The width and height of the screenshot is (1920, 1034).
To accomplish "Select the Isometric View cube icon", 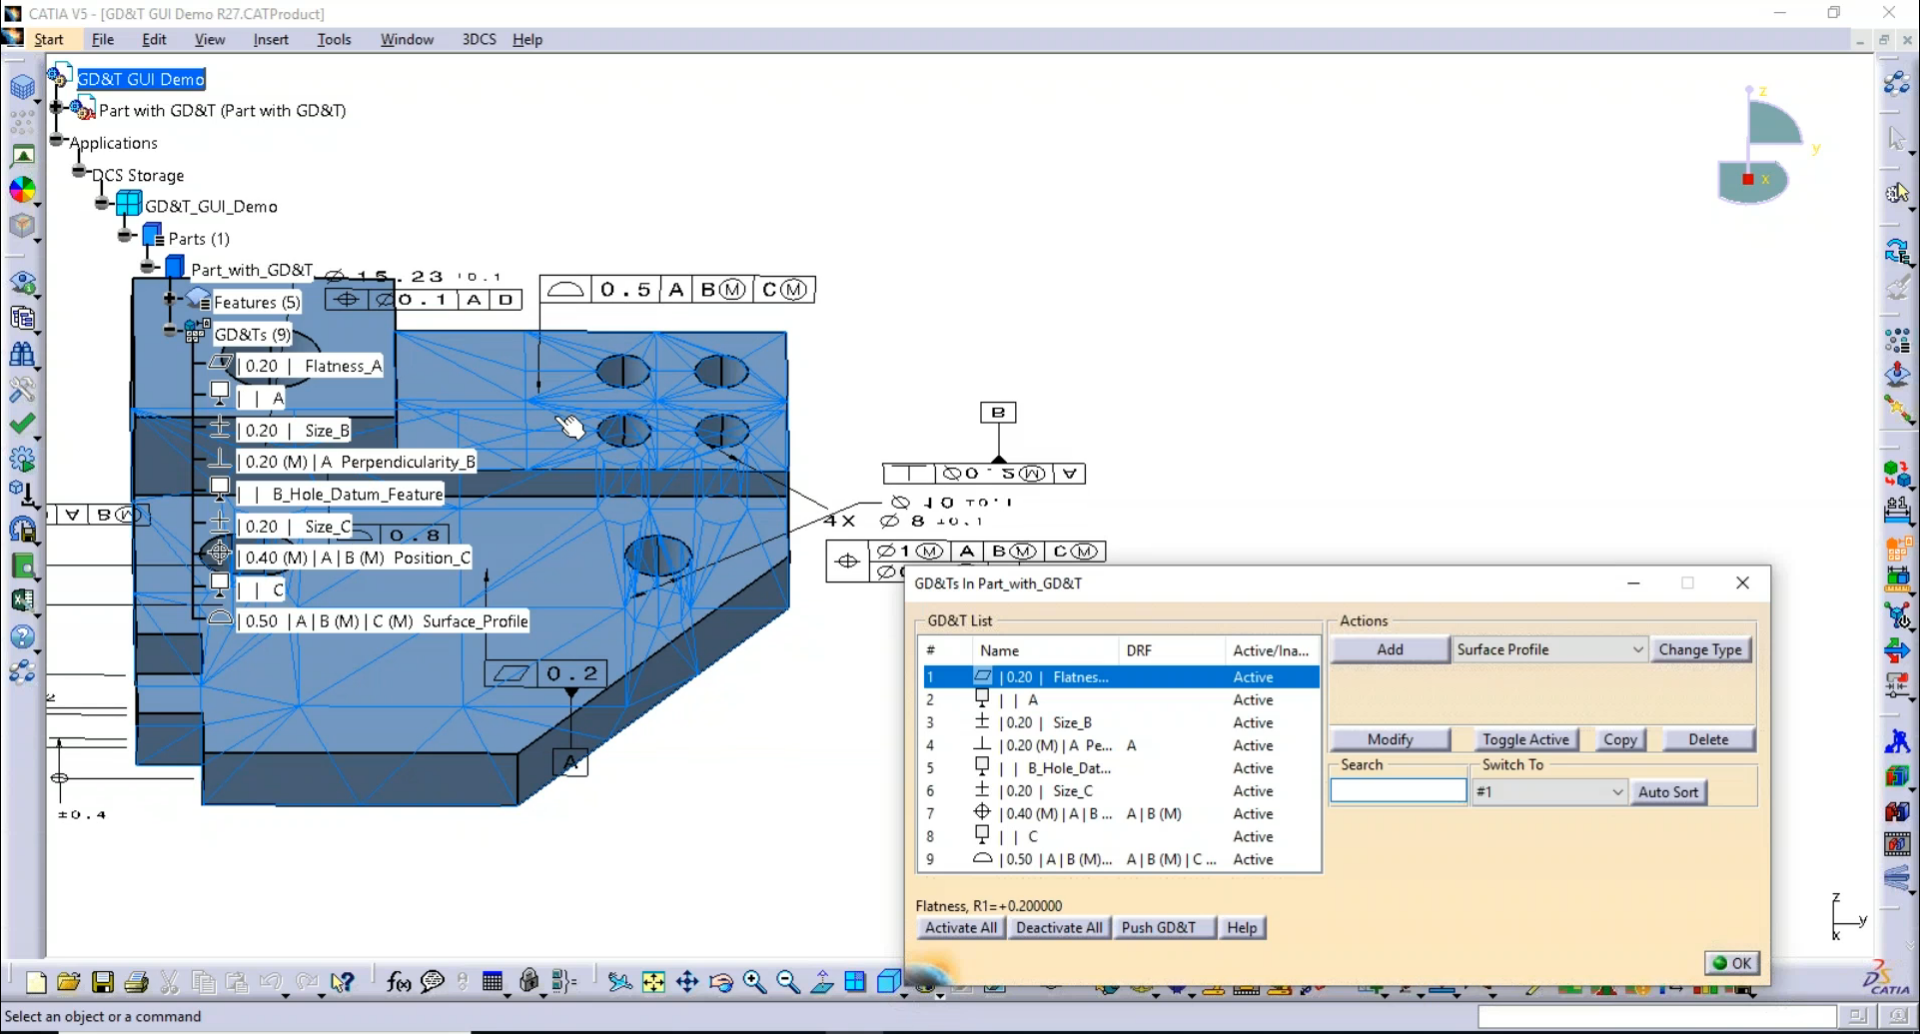I will click(x=889, y=982).
